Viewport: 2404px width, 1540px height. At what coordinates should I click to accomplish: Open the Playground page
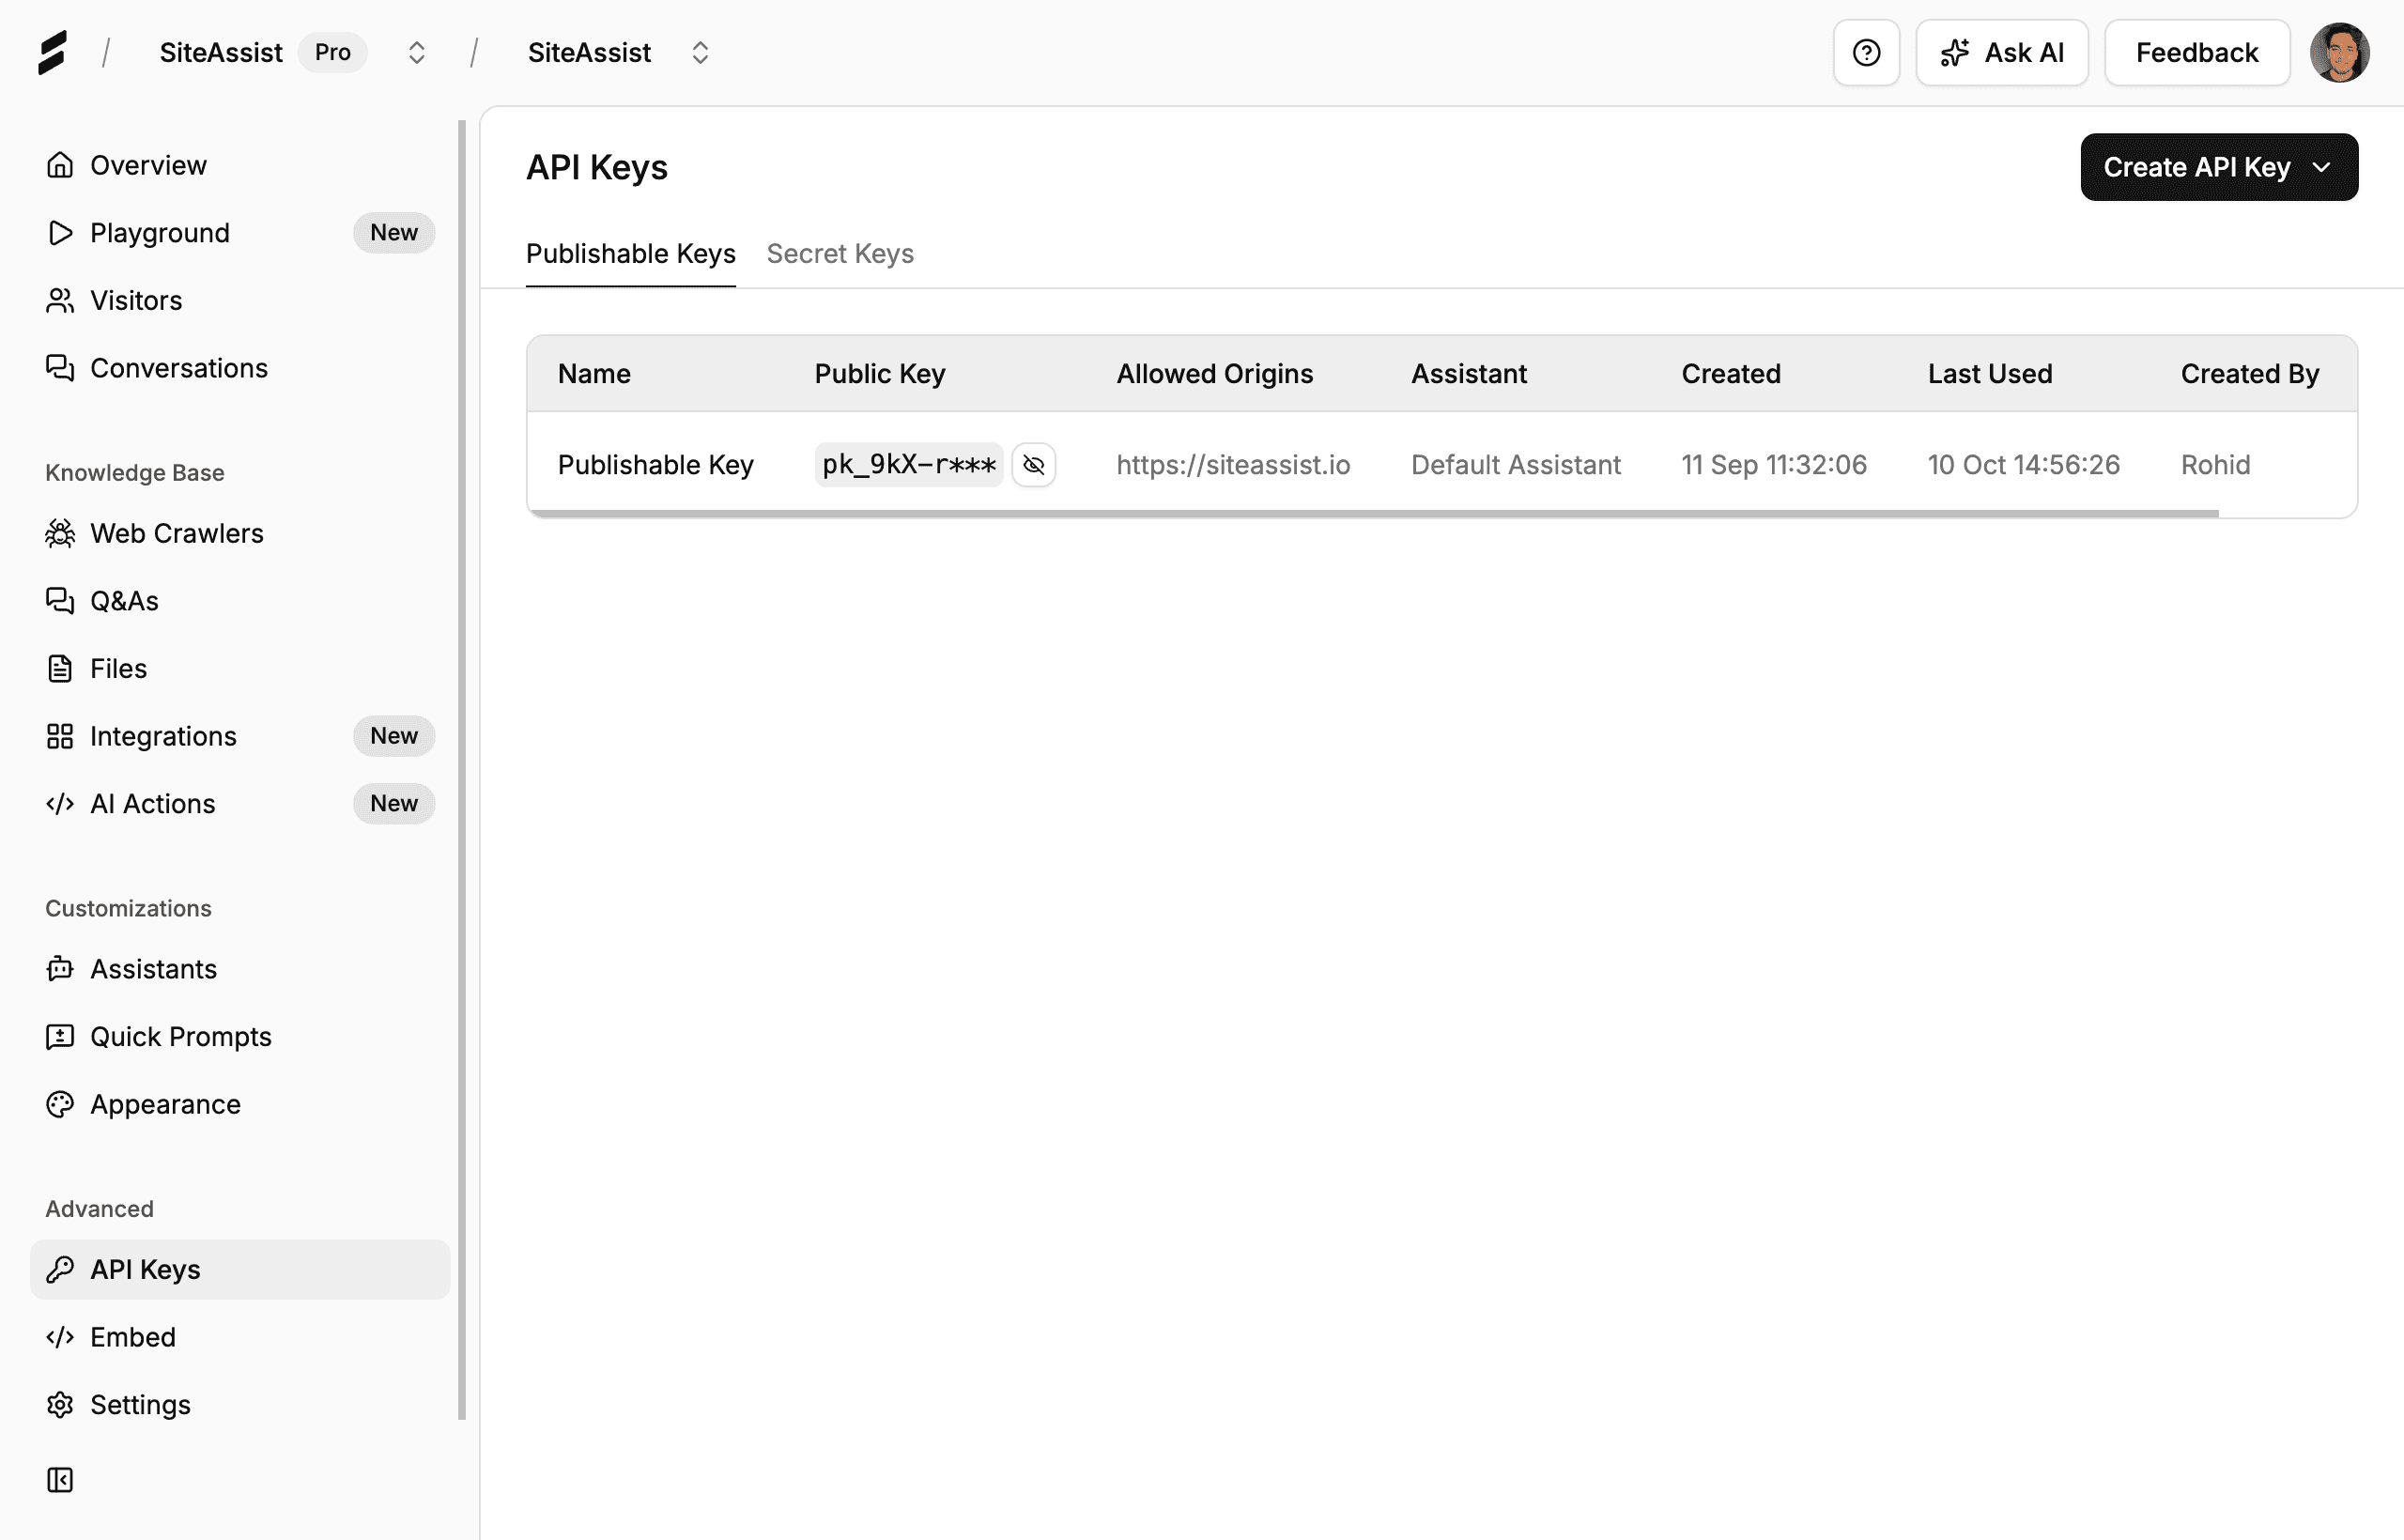159,233
